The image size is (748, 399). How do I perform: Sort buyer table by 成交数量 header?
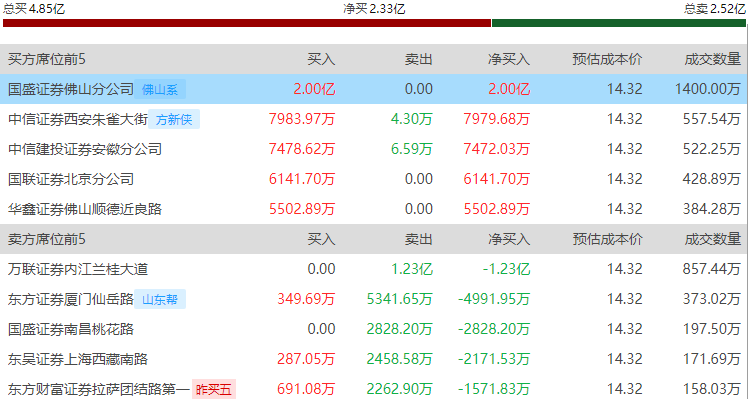pos(713,59)
